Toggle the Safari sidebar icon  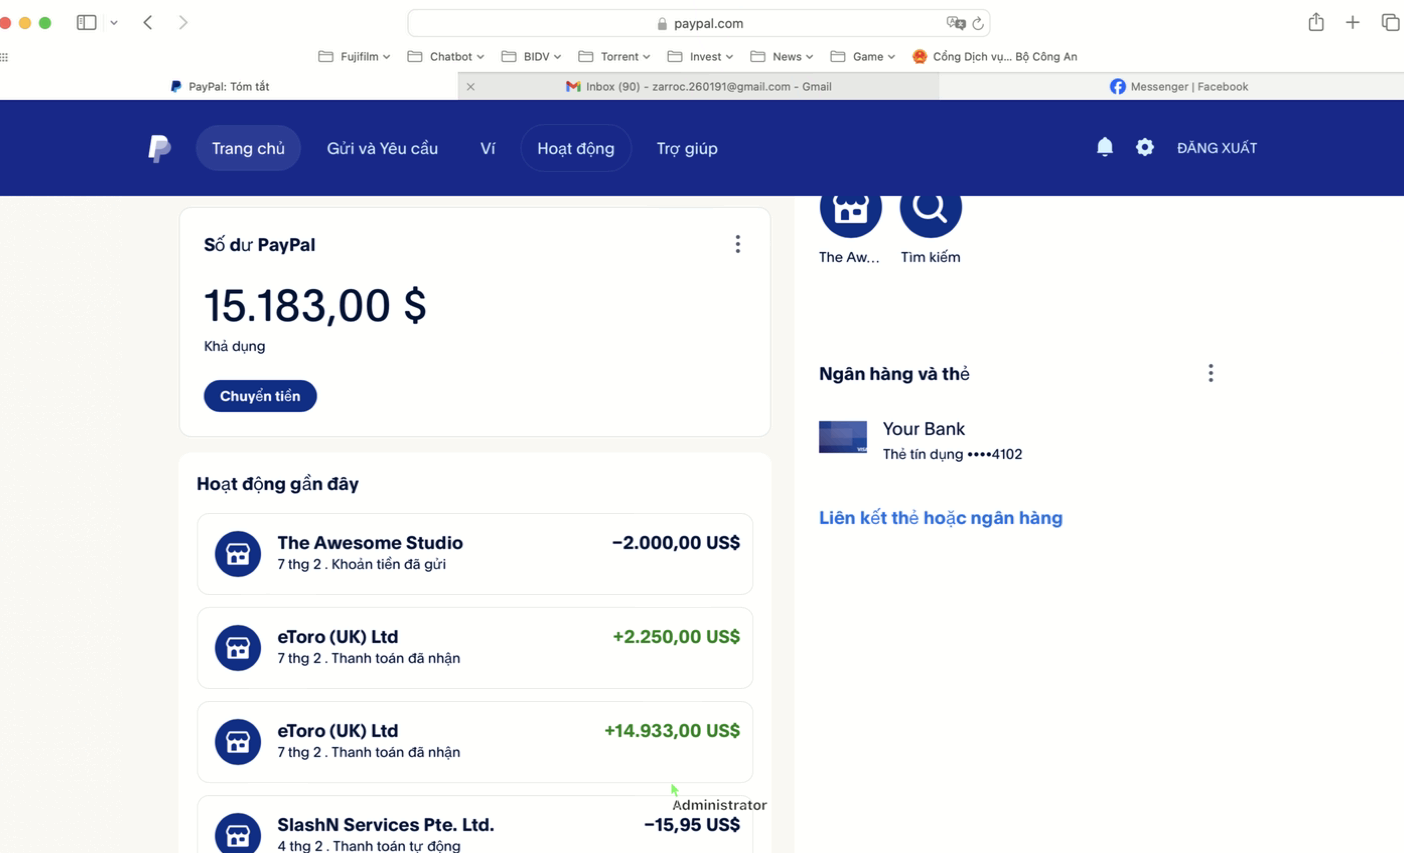87,22
